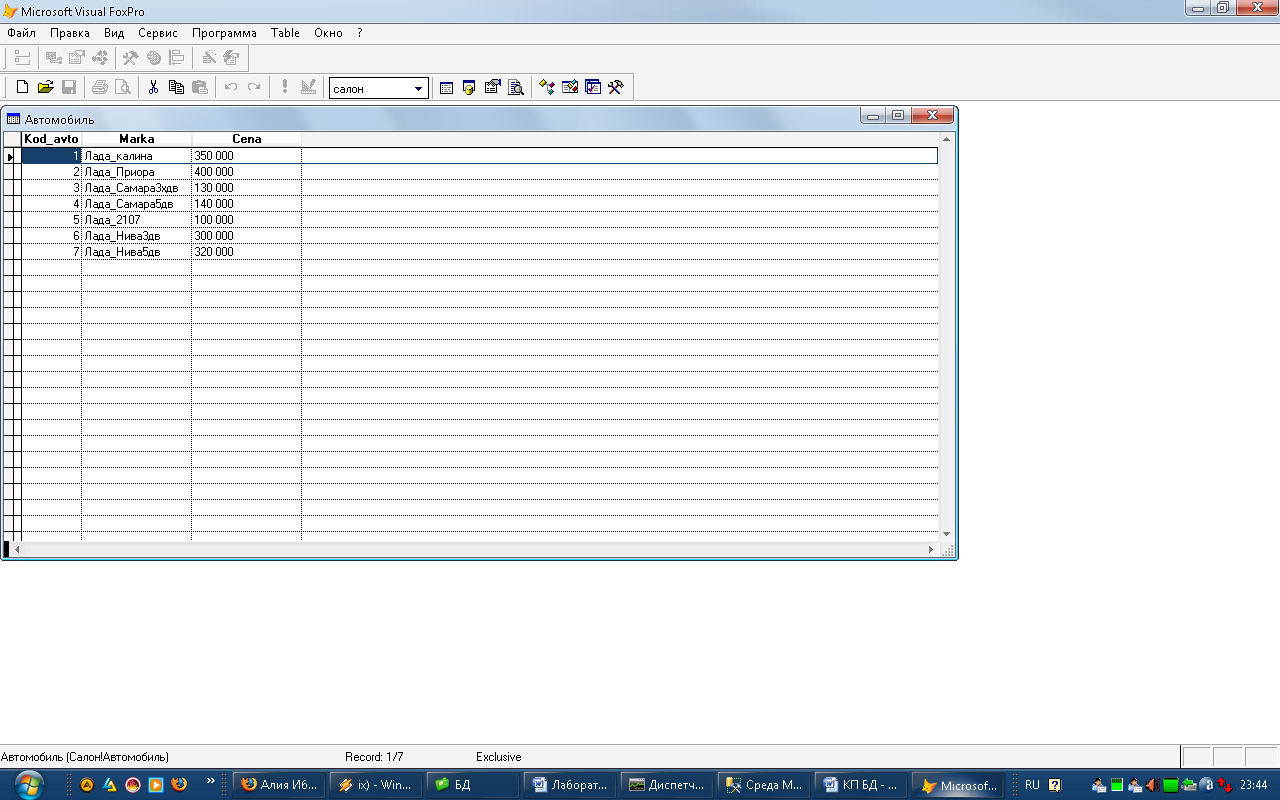Click the price cell 350 000
Screen dimensions: 1280x800
click(x=246, y=156)
